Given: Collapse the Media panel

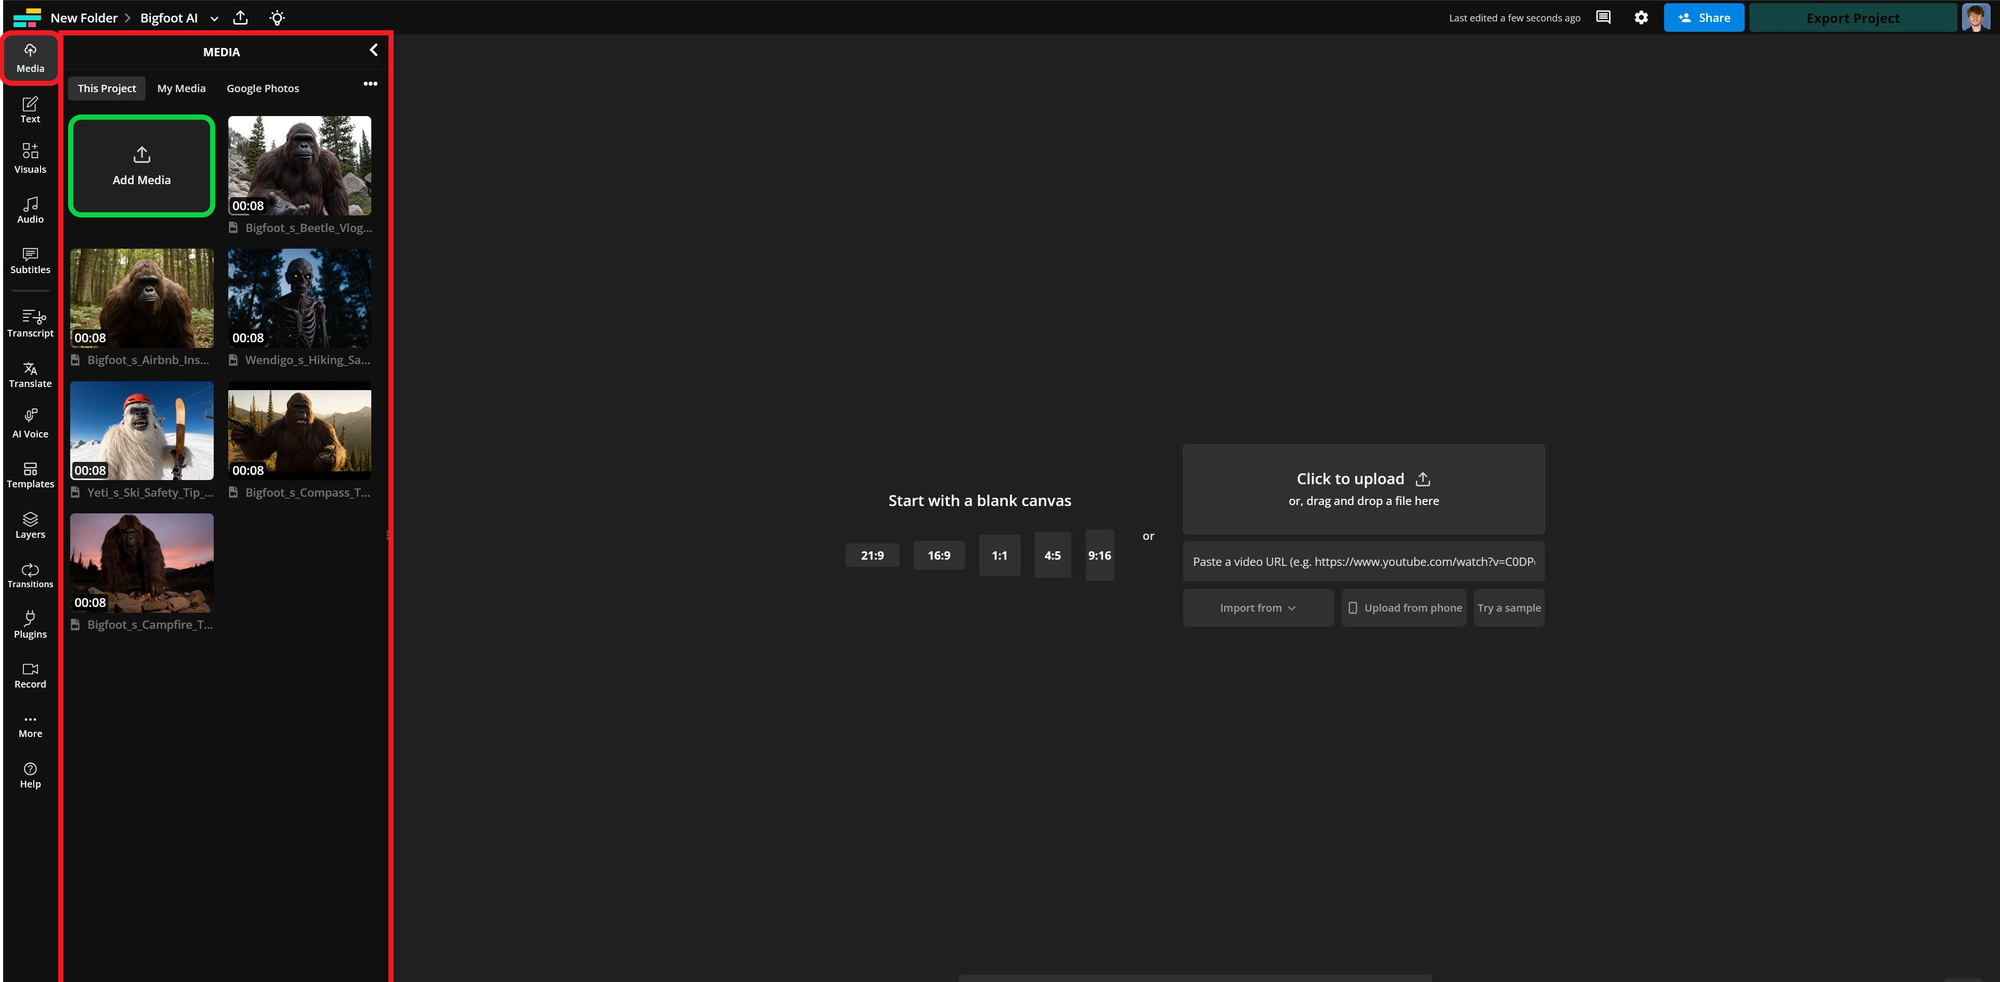Looking at the screenshot, I should pyautogui.click(x=373, y=50).
